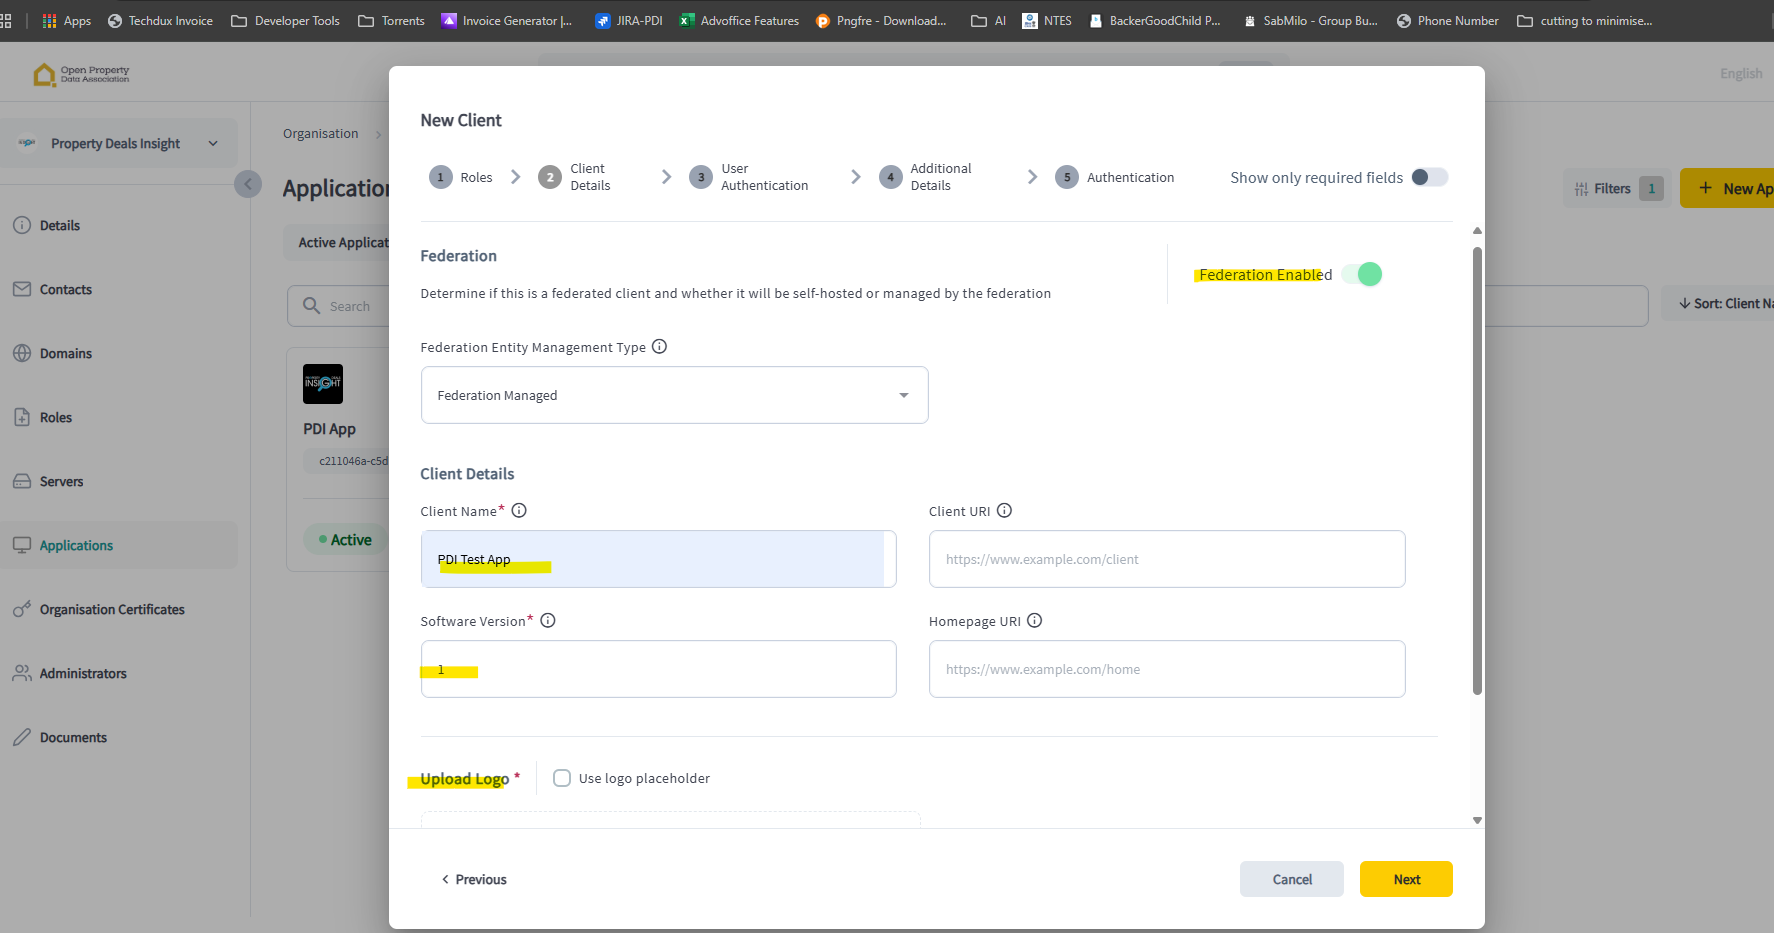Click Active status badge on PDI App
This screenshot has height=933, width=1774.
coord(345,539)
